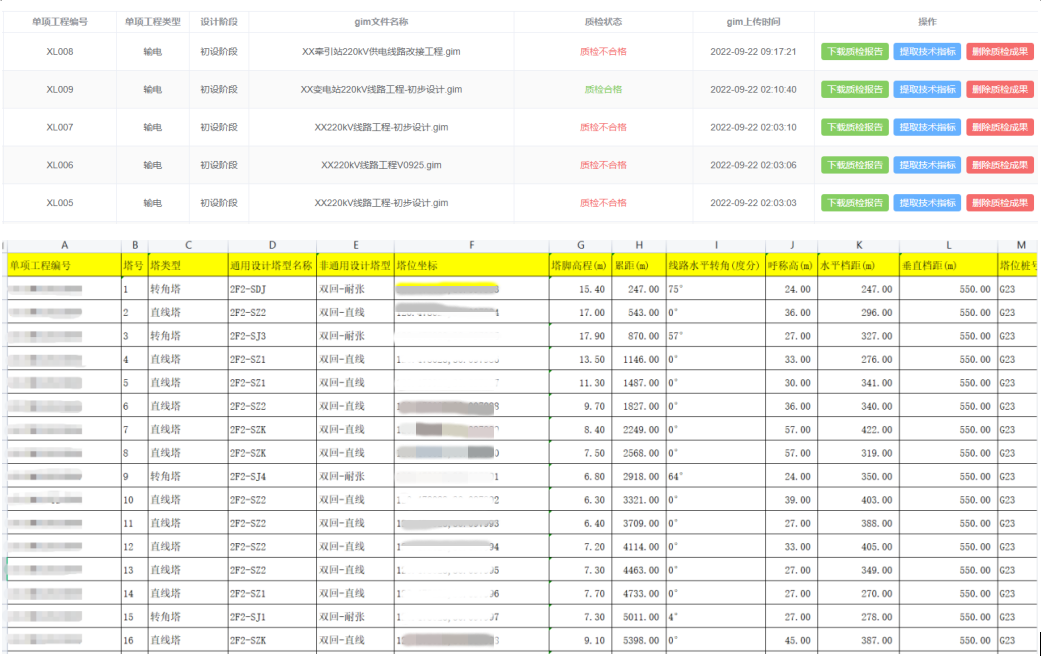This screenshot has width=1041, height=656.
Task: Select the 64° rotation angle cell
Action: click(x=715, y=477)
